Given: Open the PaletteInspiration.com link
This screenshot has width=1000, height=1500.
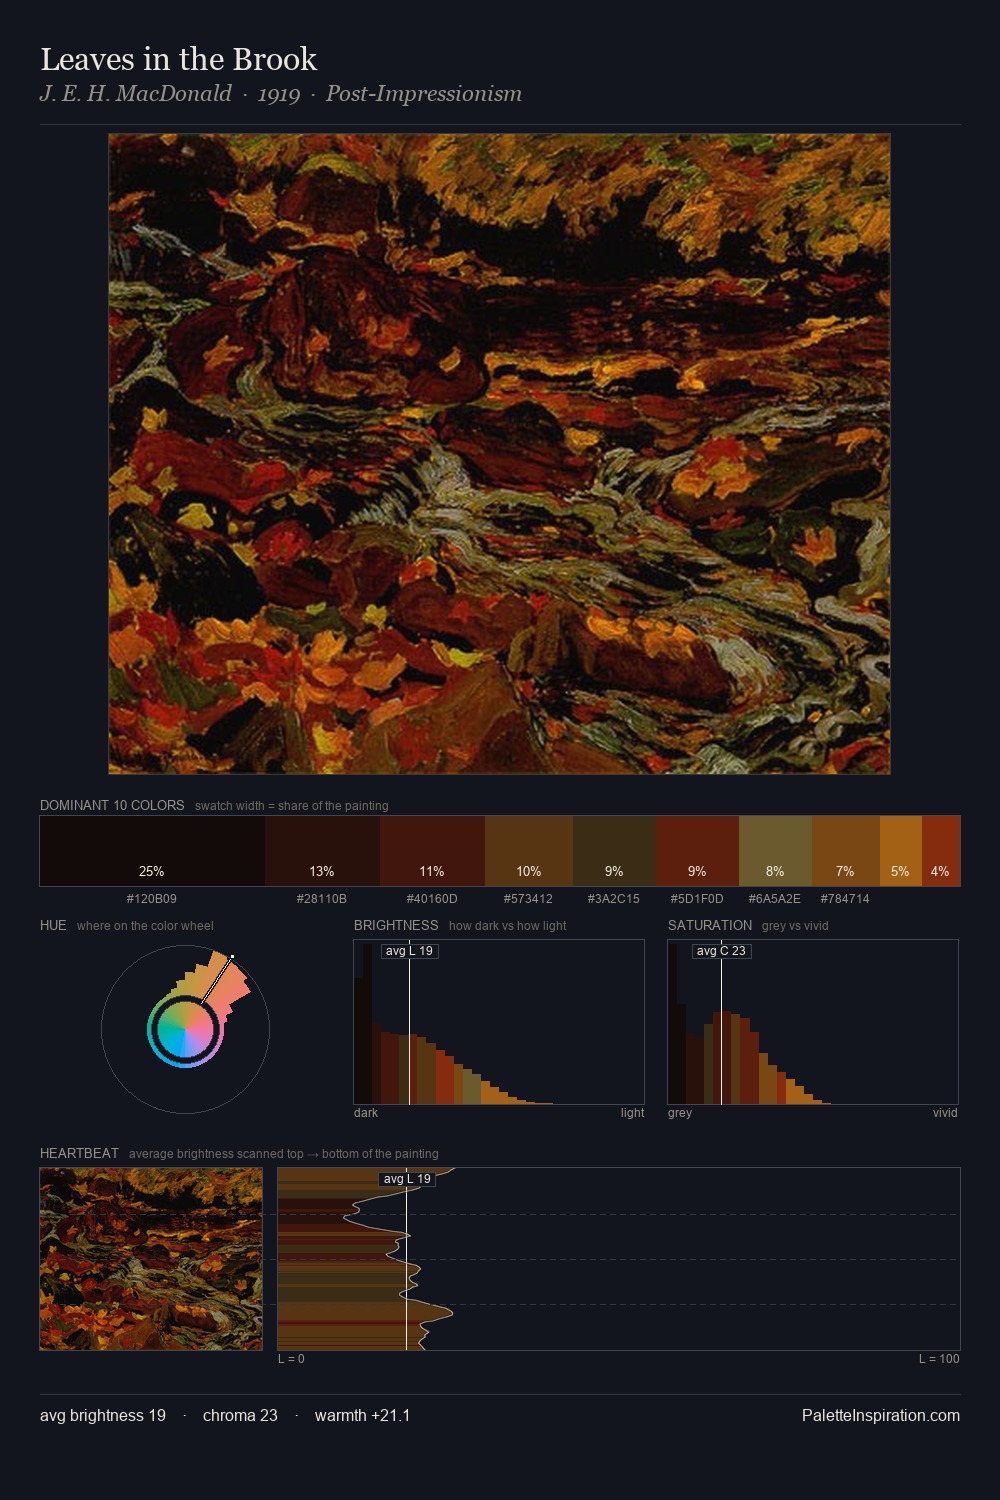Looking at the screenshot, I should 881,1416.
